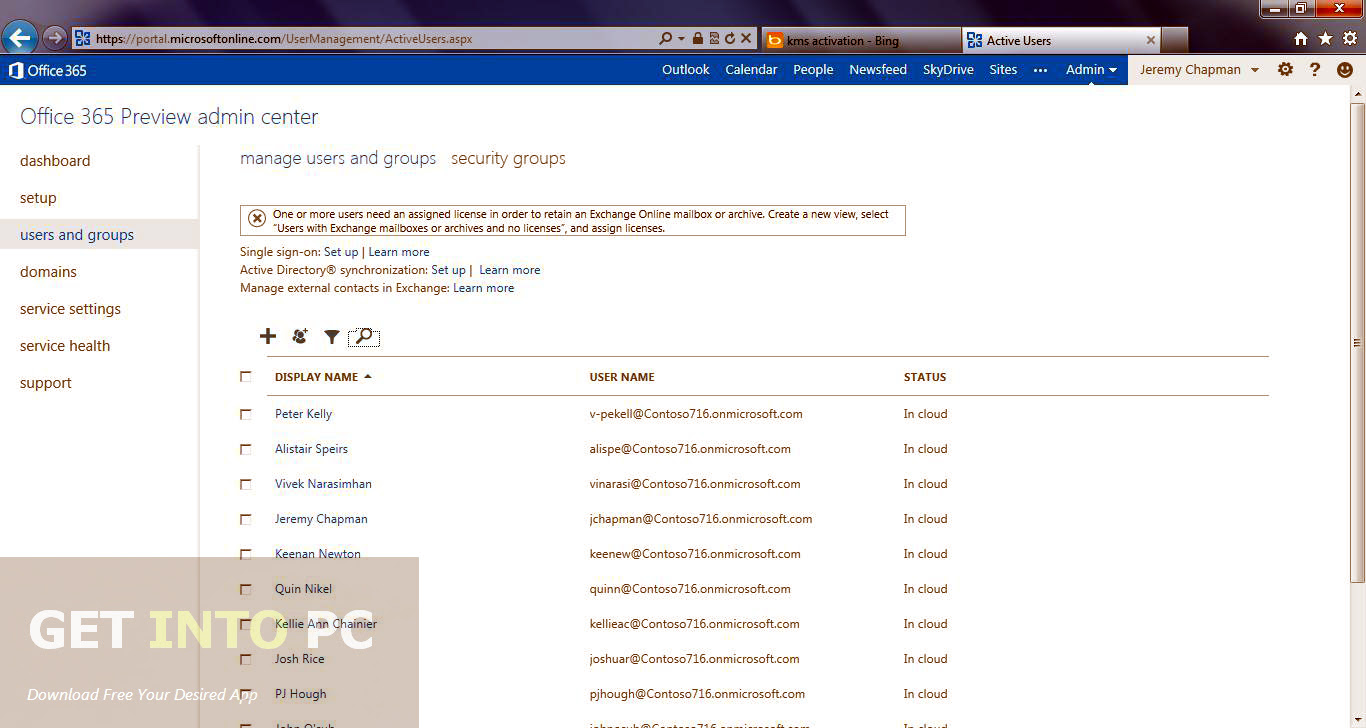Open support in the sidebar
The width and height of the screenshot is (1366, 728).
[46, 383]
